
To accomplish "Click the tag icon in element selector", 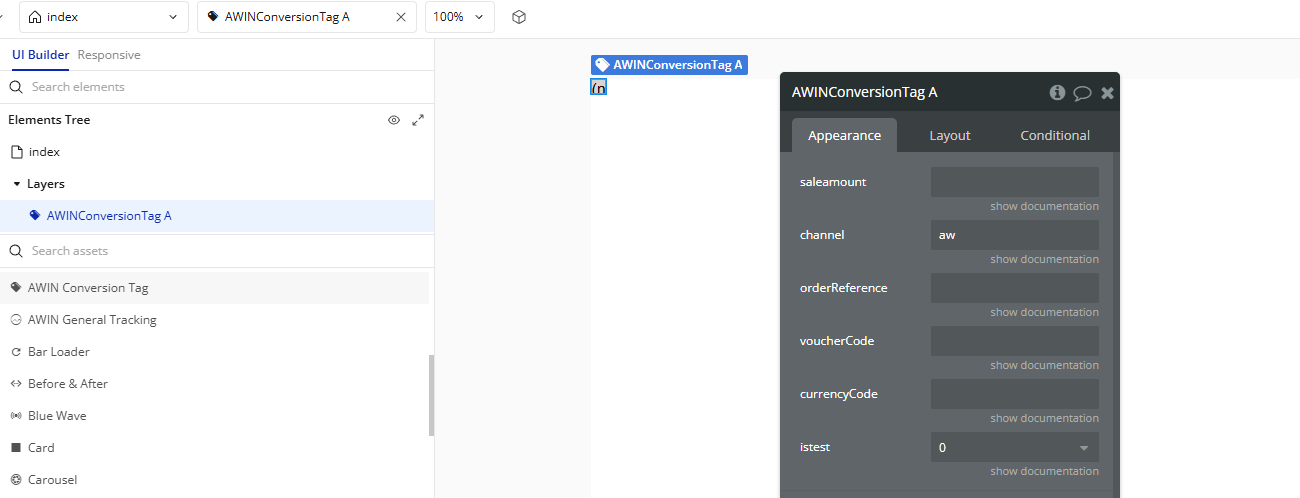I will click(213, 17).
